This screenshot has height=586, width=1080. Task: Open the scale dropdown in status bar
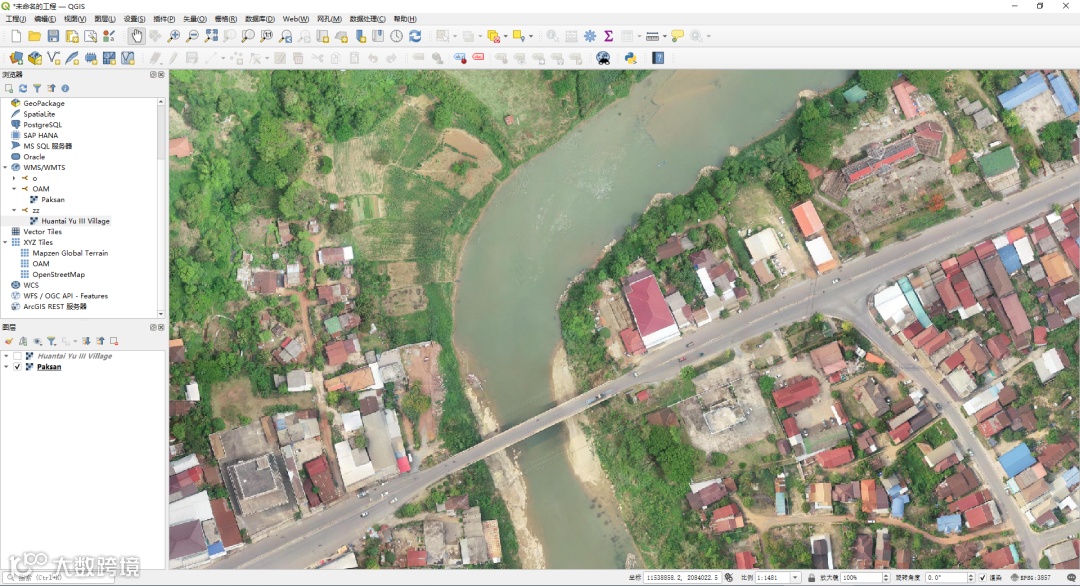click(x=795, y=578)
